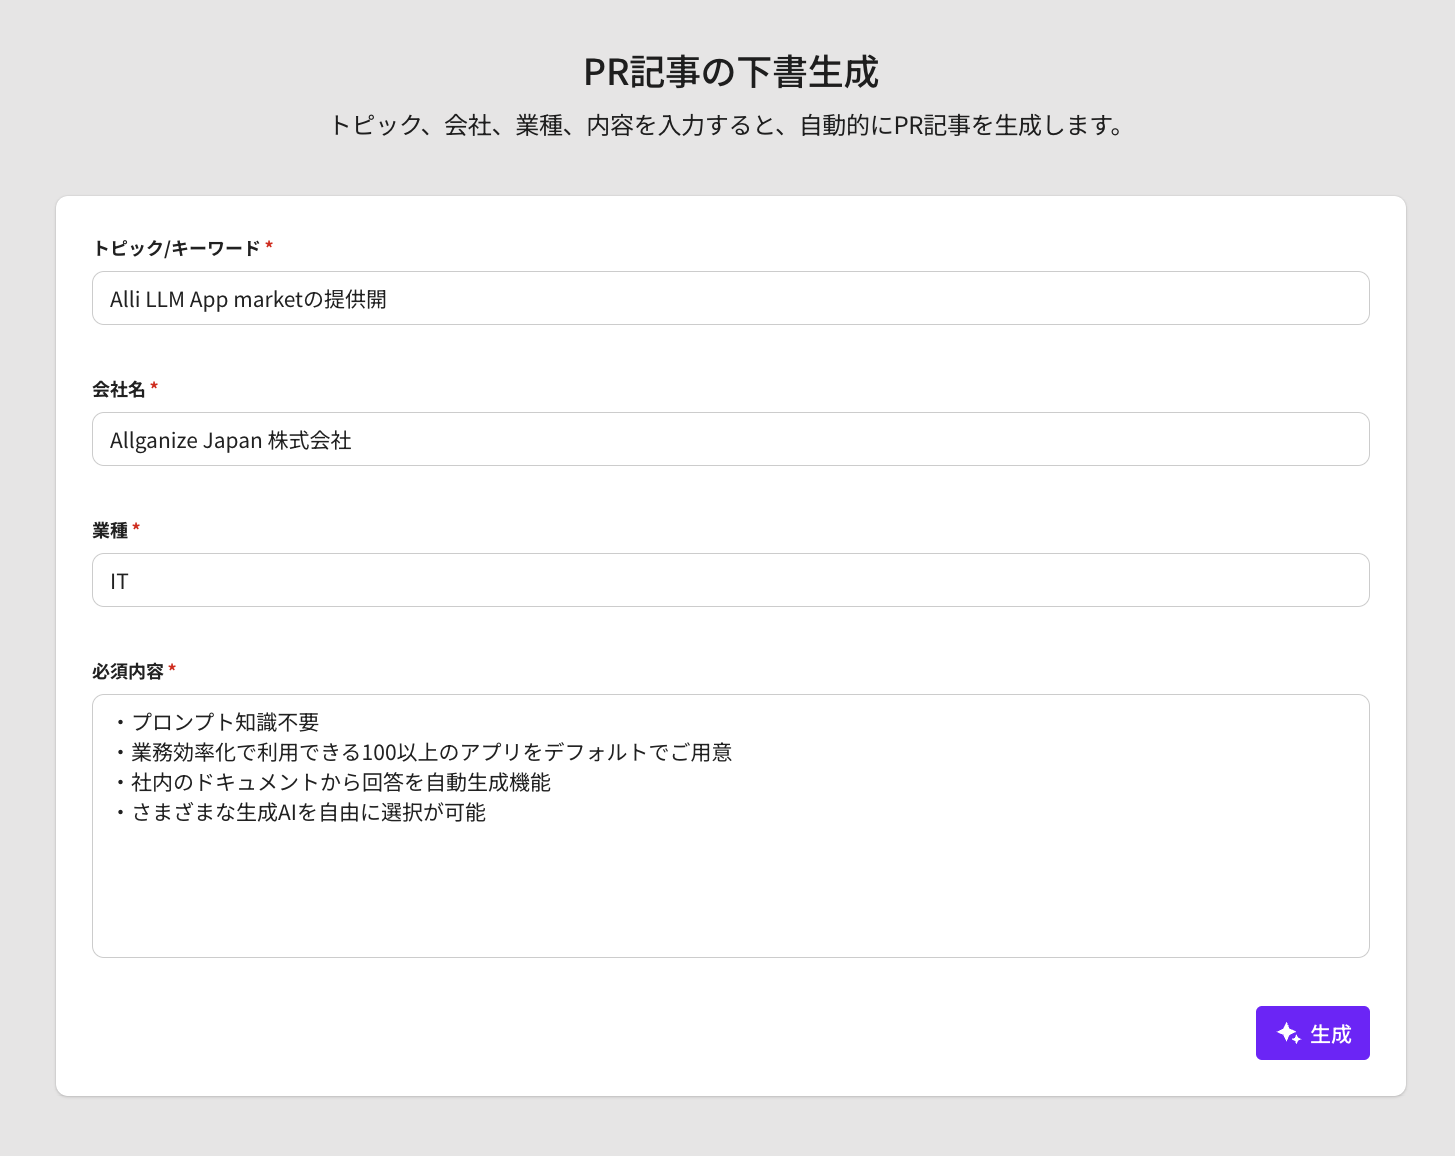This screenshot has height=1156, width=1455.
Task: Click the text 提供開 in topic field
Action: 355,299
